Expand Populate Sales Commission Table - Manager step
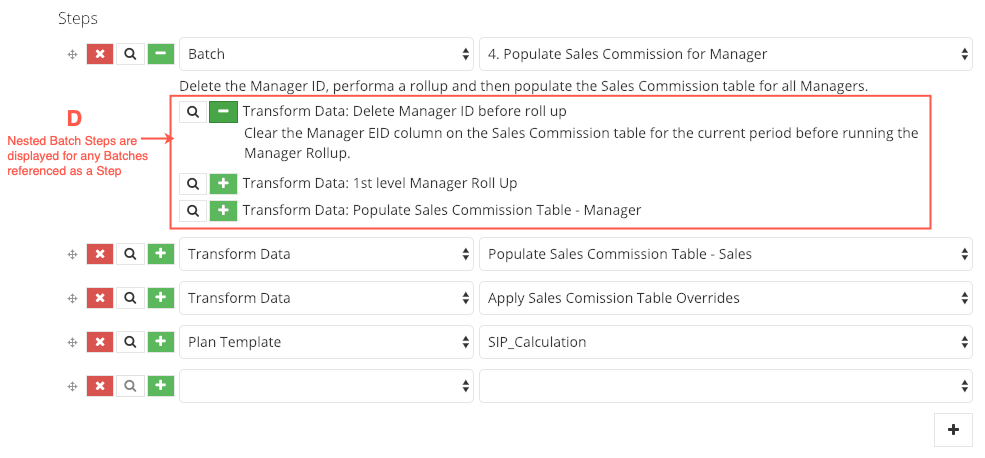The height and width of the screenshot is (458, 985). pos(223,210)
